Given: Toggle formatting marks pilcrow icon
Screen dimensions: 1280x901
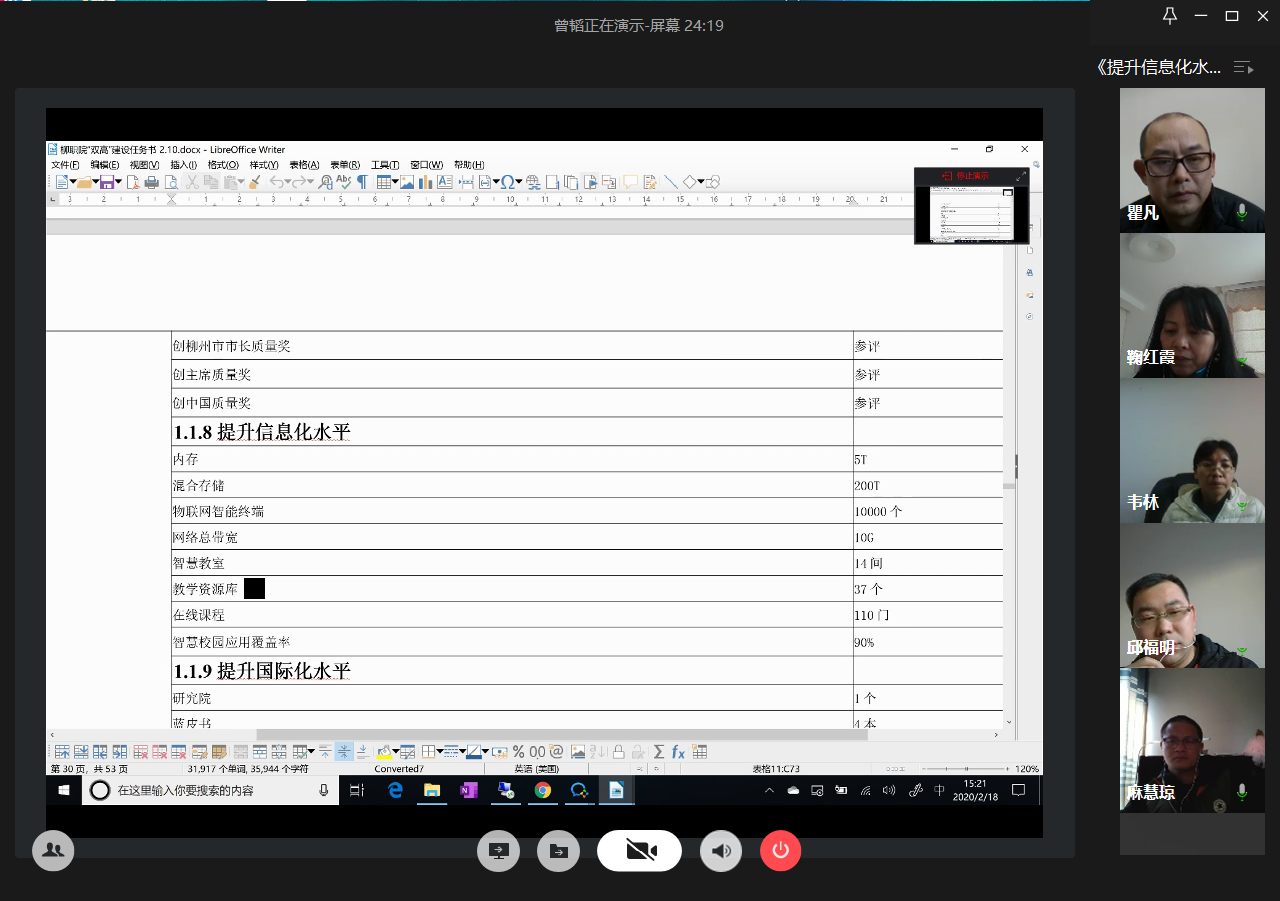Looking at the screenshot, I should [x=362, y=182].
